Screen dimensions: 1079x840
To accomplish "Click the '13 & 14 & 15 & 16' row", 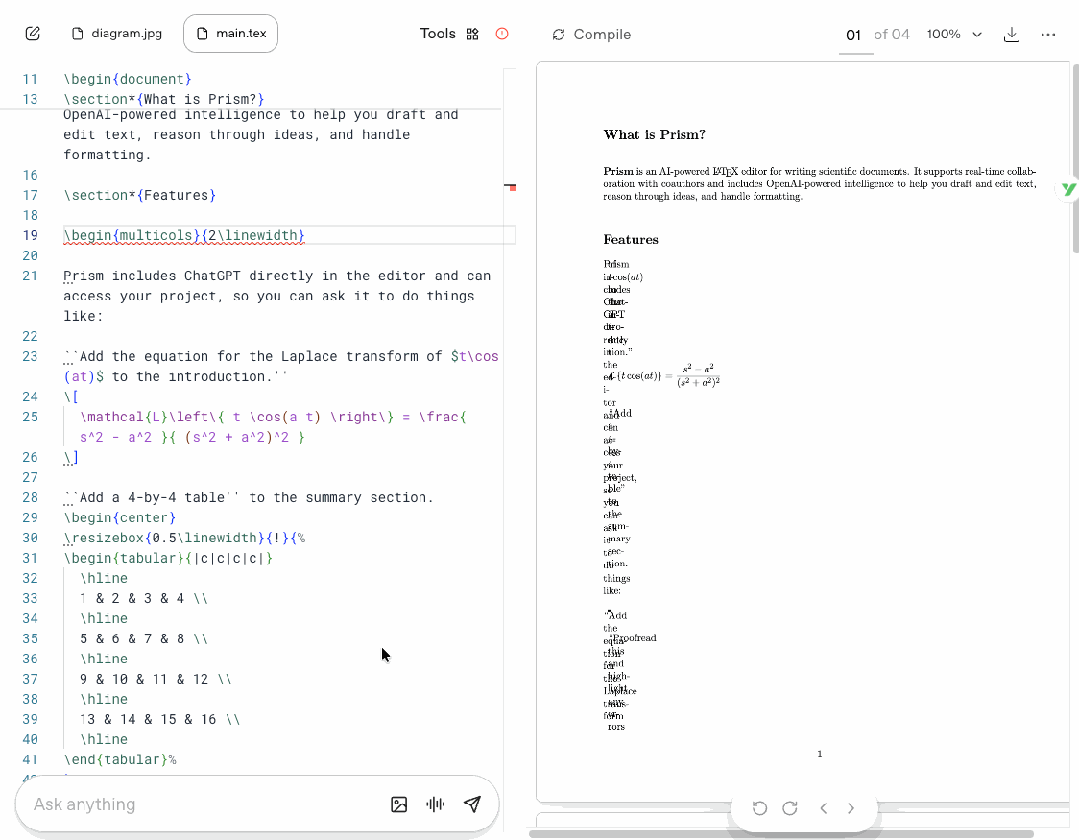I will pos(160,719).
